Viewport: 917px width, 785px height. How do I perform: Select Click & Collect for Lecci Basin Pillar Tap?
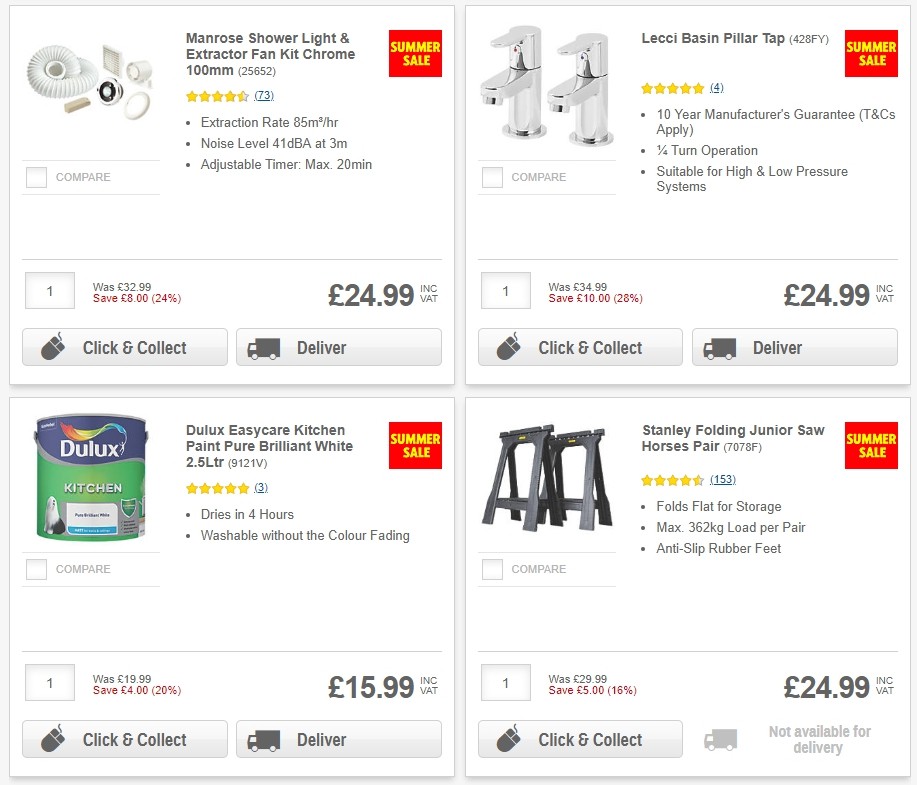point(579,347)
